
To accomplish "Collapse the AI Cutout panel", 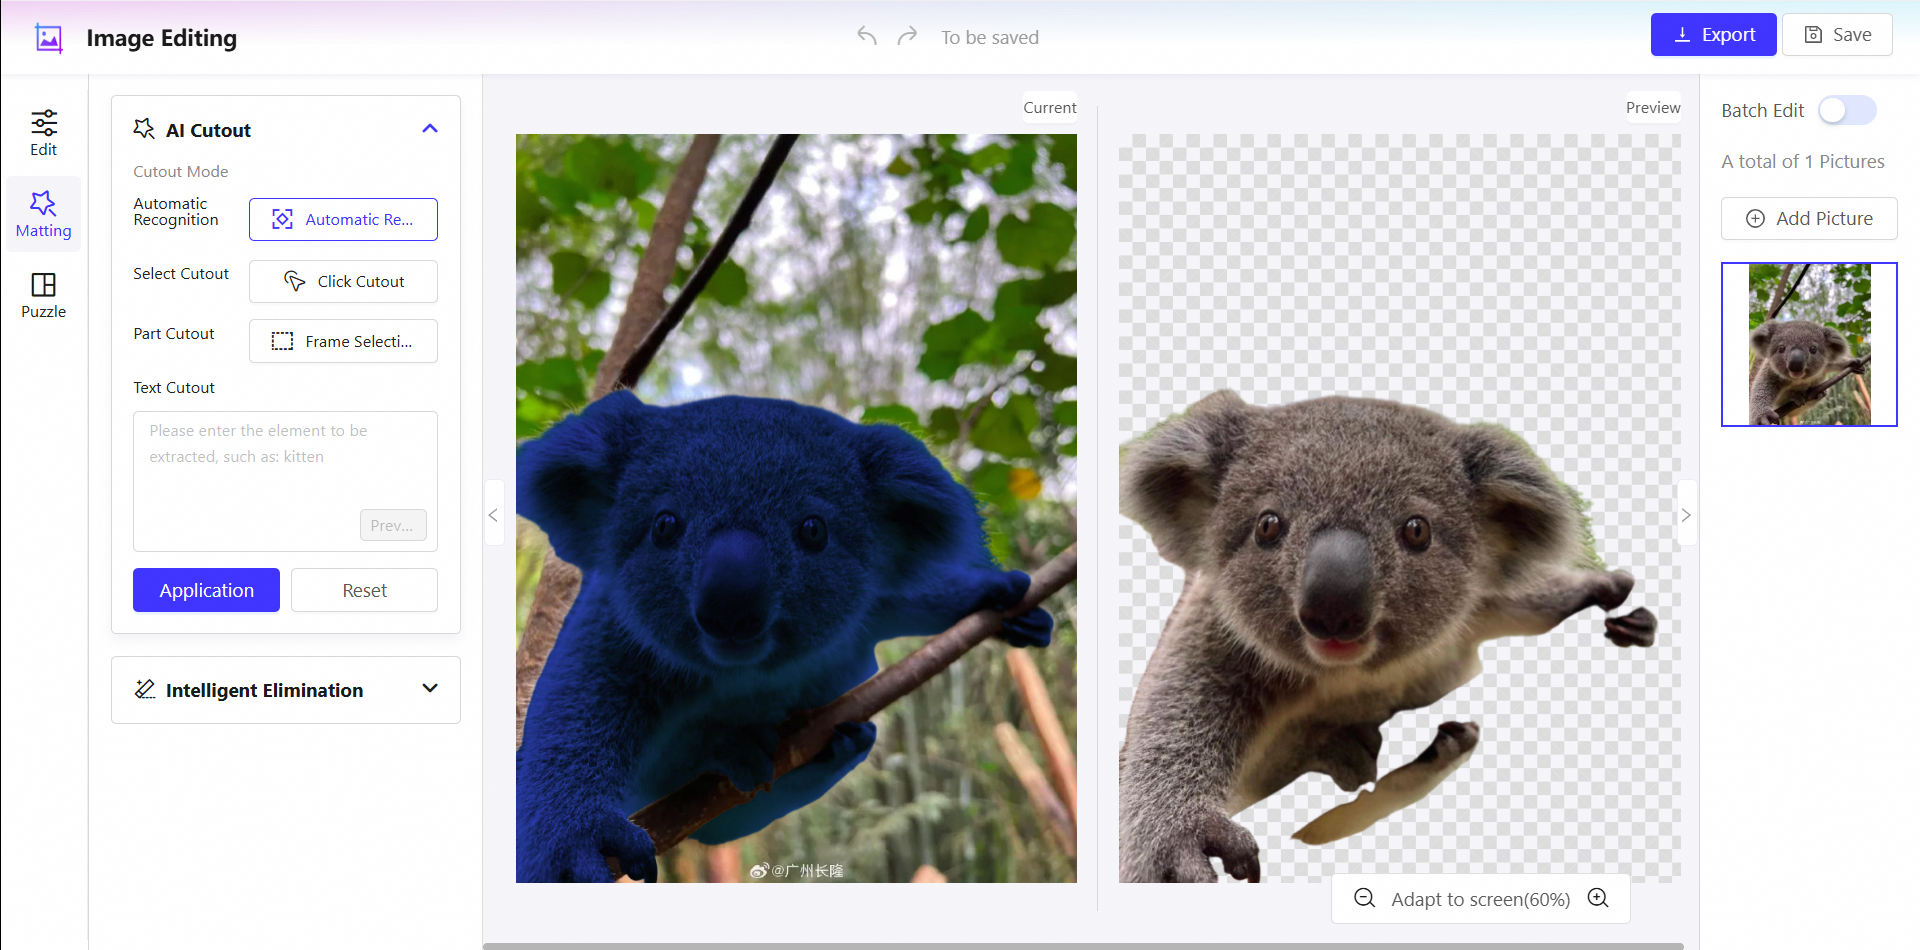I will 430,129.
